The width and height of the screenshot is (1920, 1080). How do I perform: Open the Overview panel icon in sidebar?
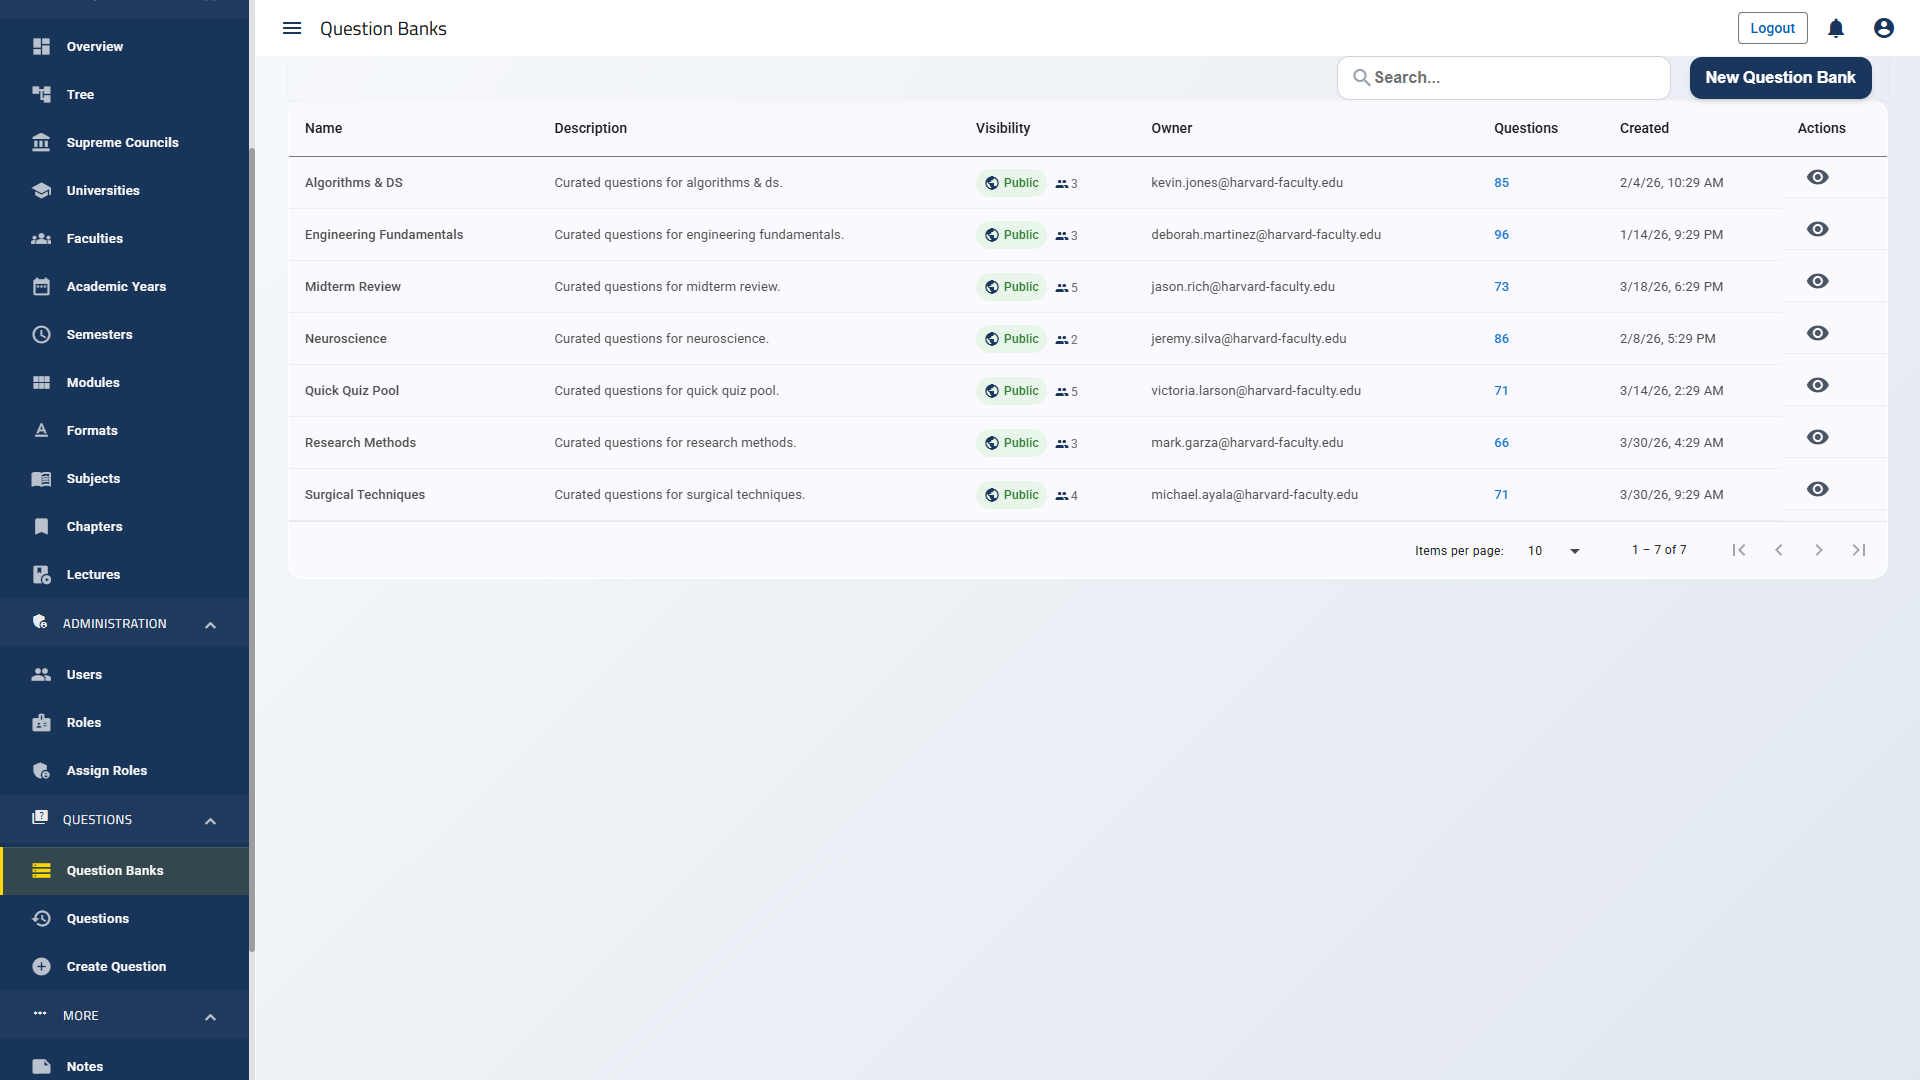click(41, 46)
